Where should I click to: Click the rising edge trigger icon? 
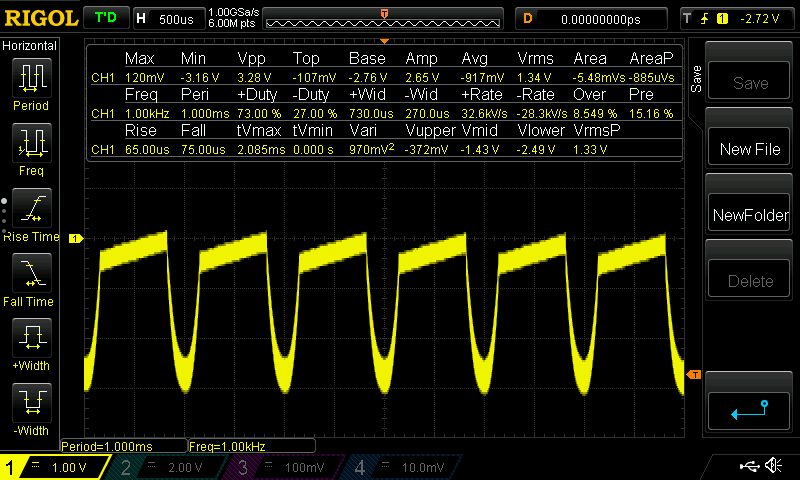coord(705,19)
